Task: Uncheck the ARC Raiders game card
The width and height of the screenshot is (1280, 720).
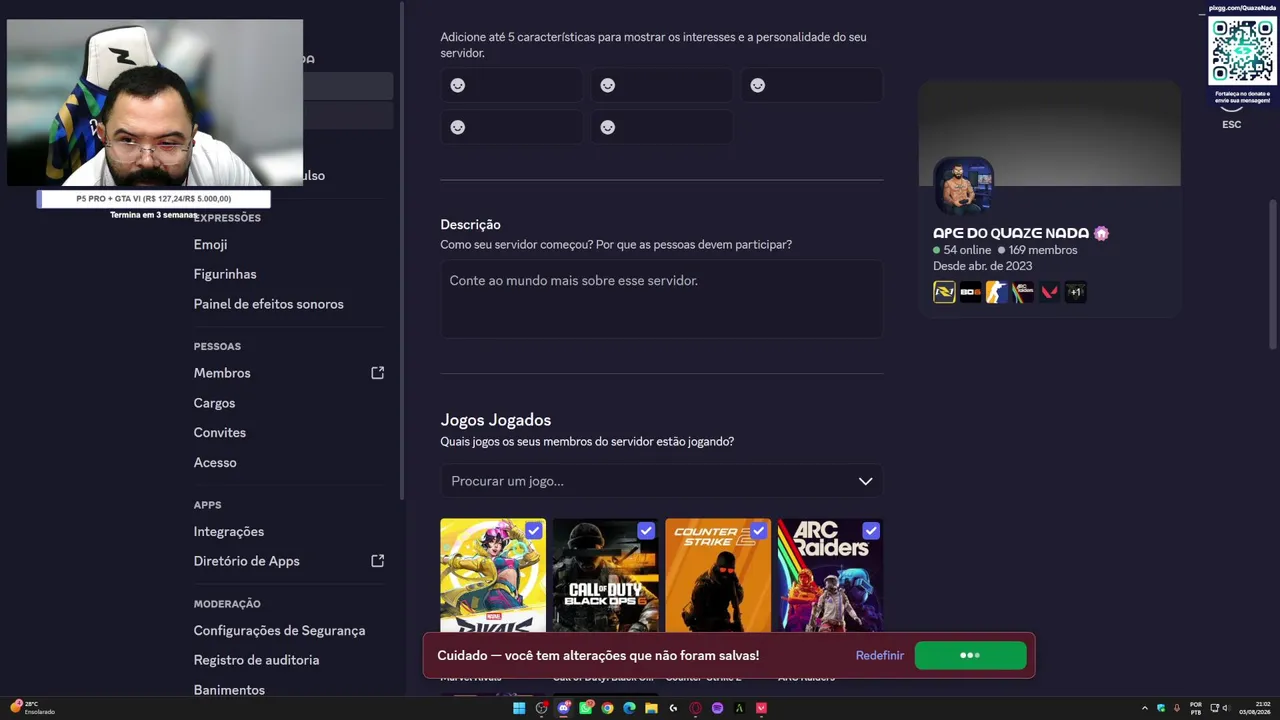Action: (871, 531)
